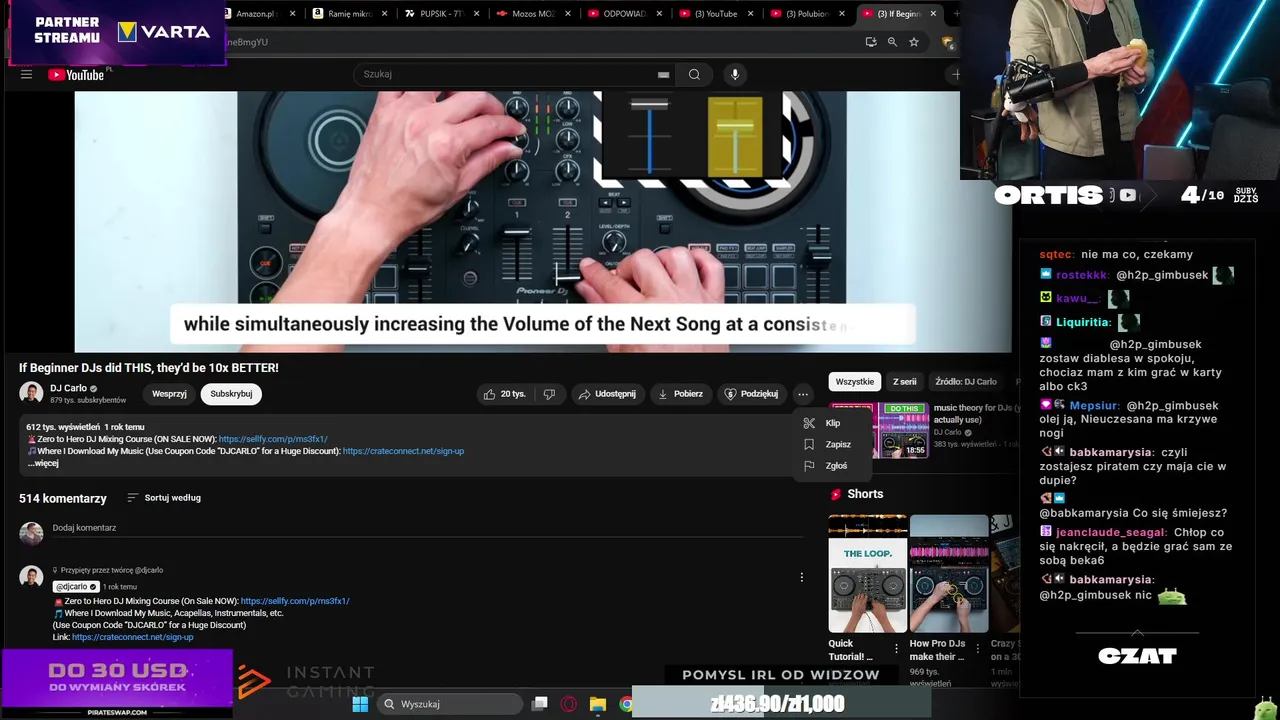Open the Windows Start button
The height and width of the screenshot is (720, 1280).
(x=360, y=704)
